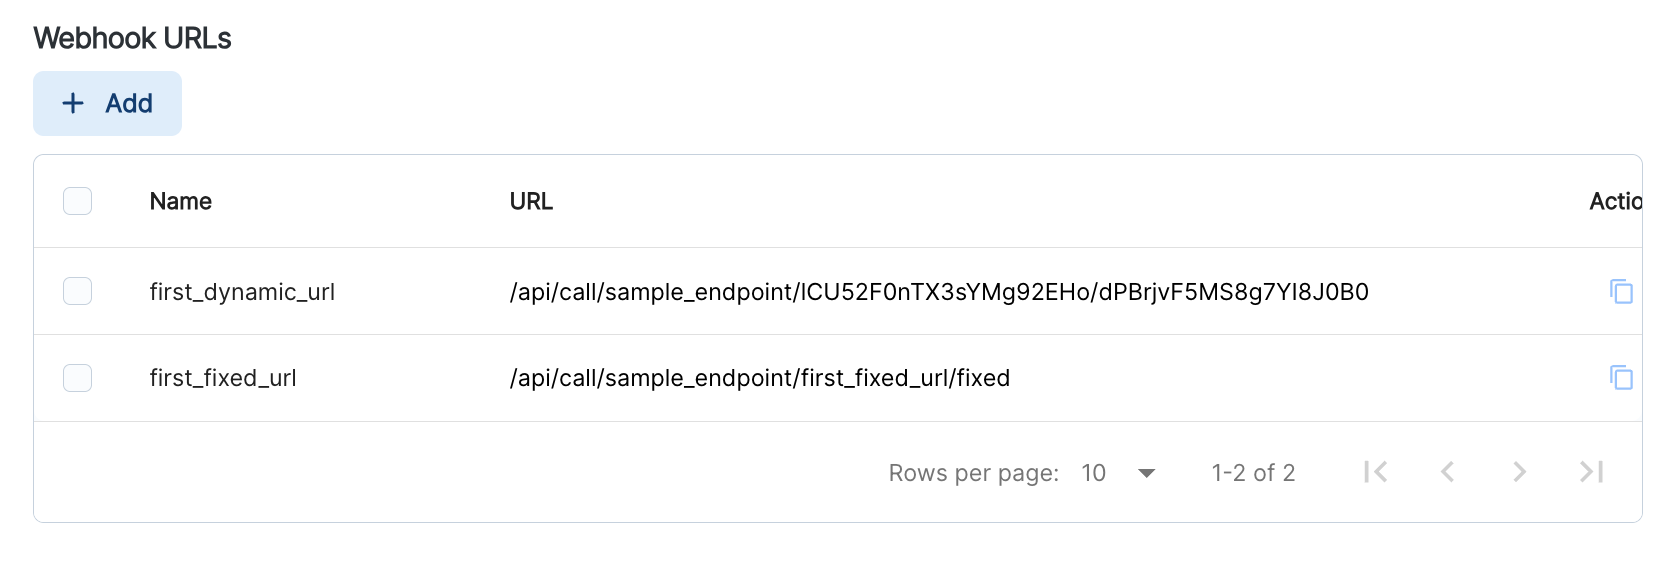This screenshot has height=582, width=1666.
Task: Click the Actions column header
Action: (1614, 201)
